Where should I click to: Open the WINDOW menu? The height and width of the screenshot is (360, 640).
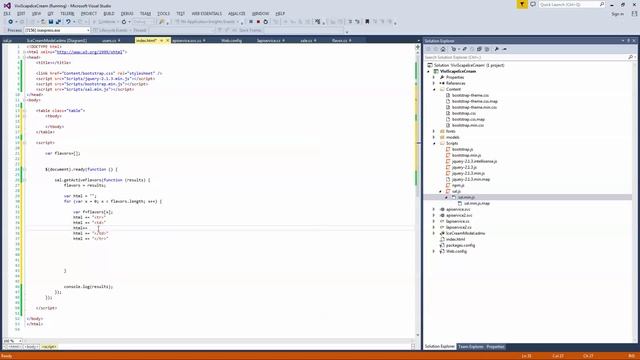pos(260,13)
